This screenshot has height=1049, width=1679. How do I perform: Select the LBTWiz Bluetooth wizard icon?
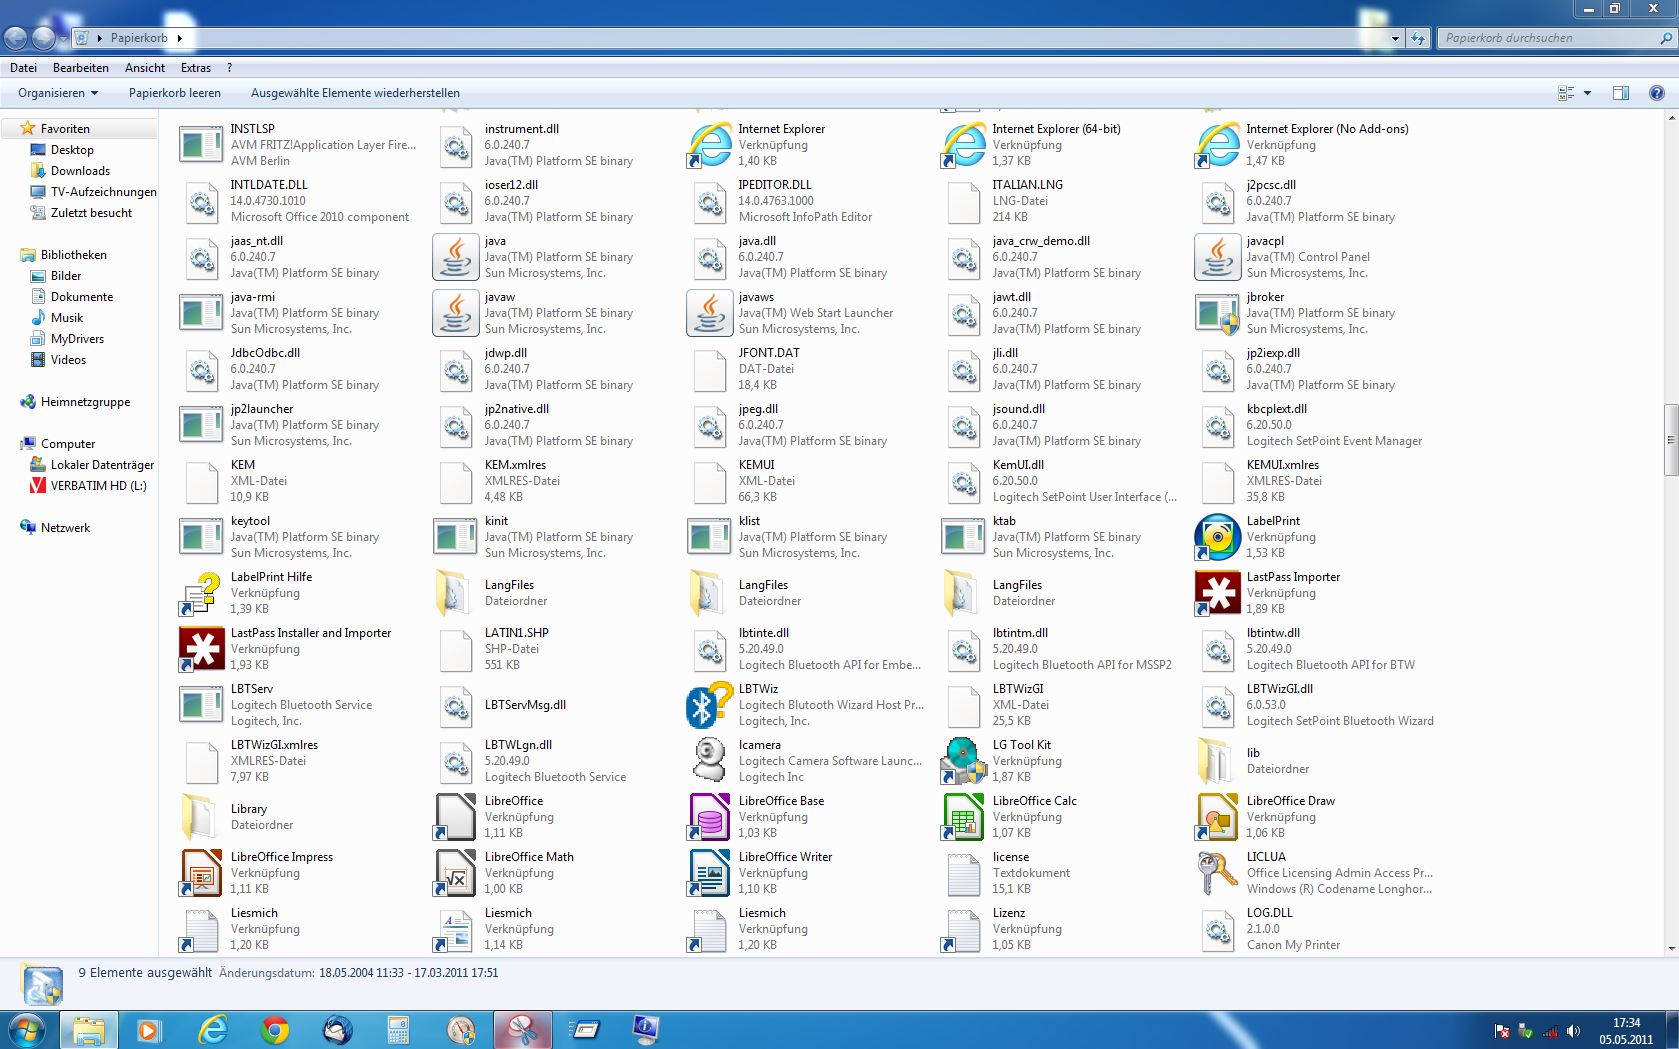point(709,705)
